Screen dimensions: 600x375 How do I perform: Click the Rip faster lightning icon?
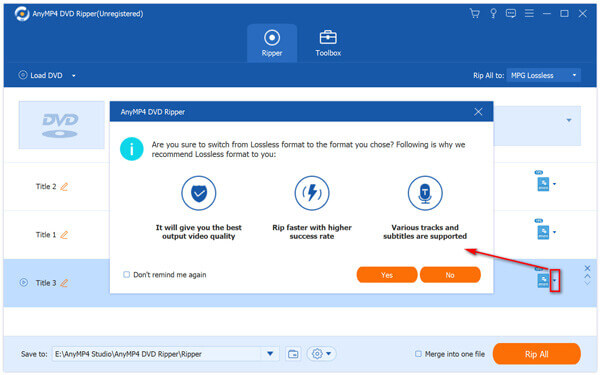[312, 193]
